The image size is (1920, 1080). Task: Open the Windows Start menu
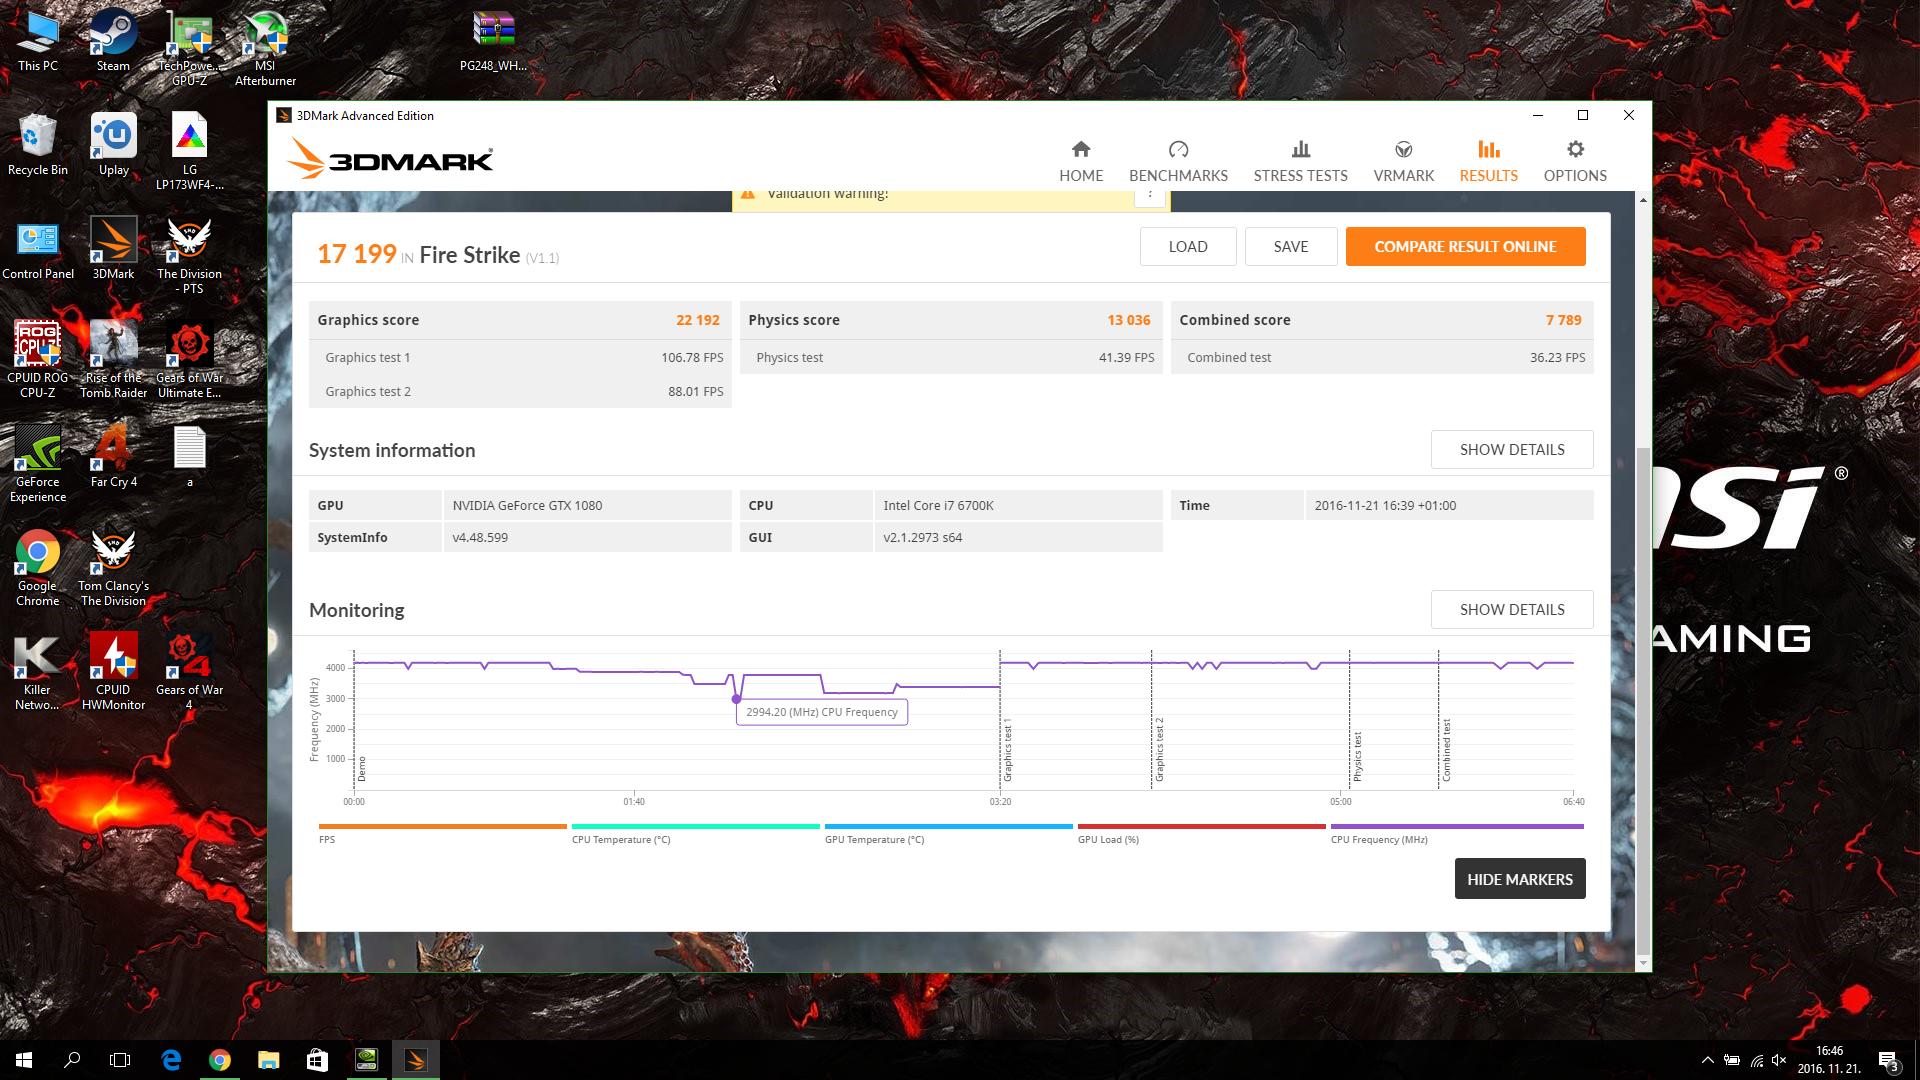[x=24, y=1060]
